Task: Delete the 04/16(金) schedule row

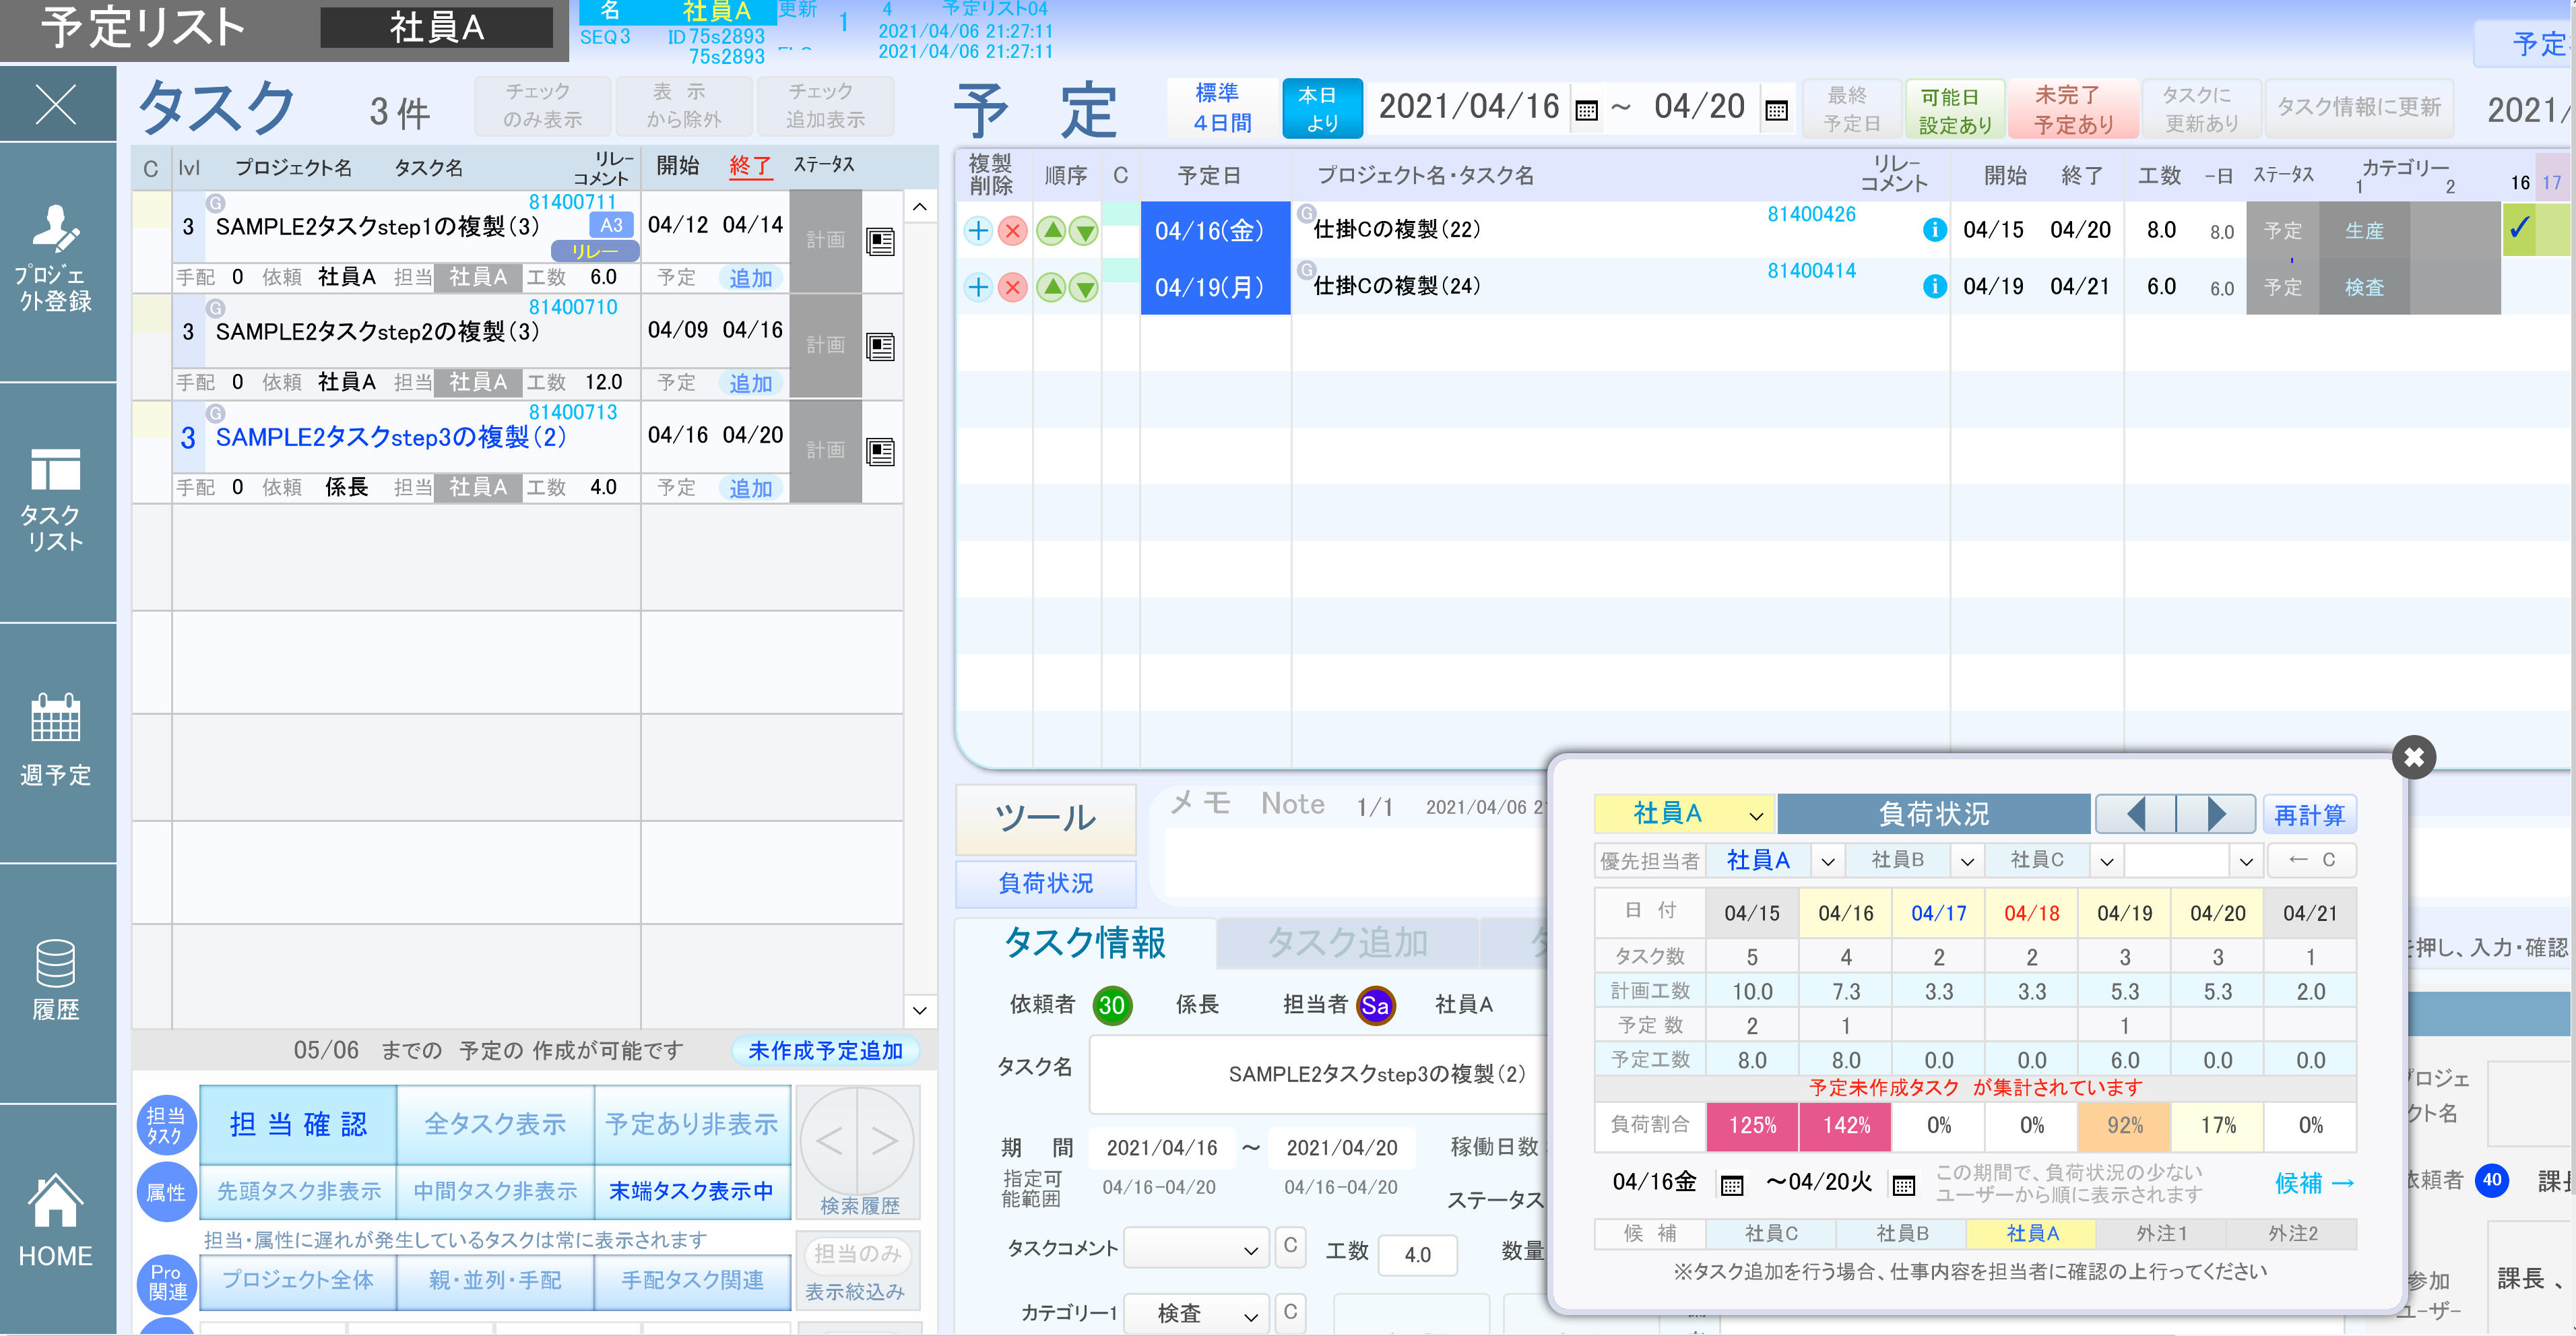Action: click(x=1013, y=231)
